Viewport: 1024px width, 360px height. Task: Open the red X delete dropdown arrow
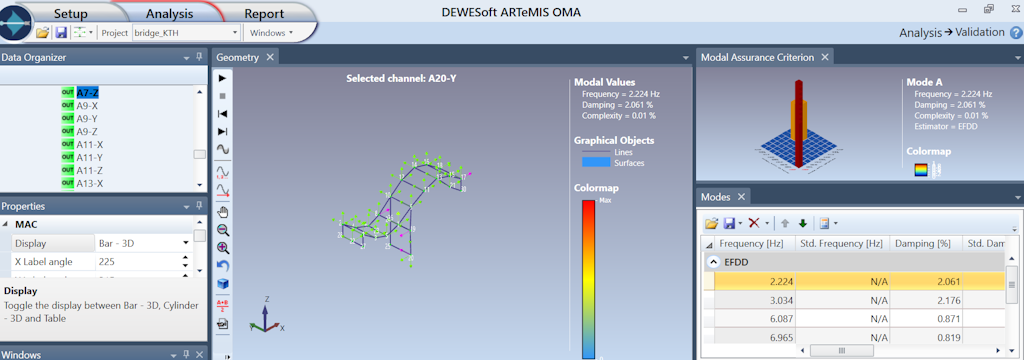767,224
